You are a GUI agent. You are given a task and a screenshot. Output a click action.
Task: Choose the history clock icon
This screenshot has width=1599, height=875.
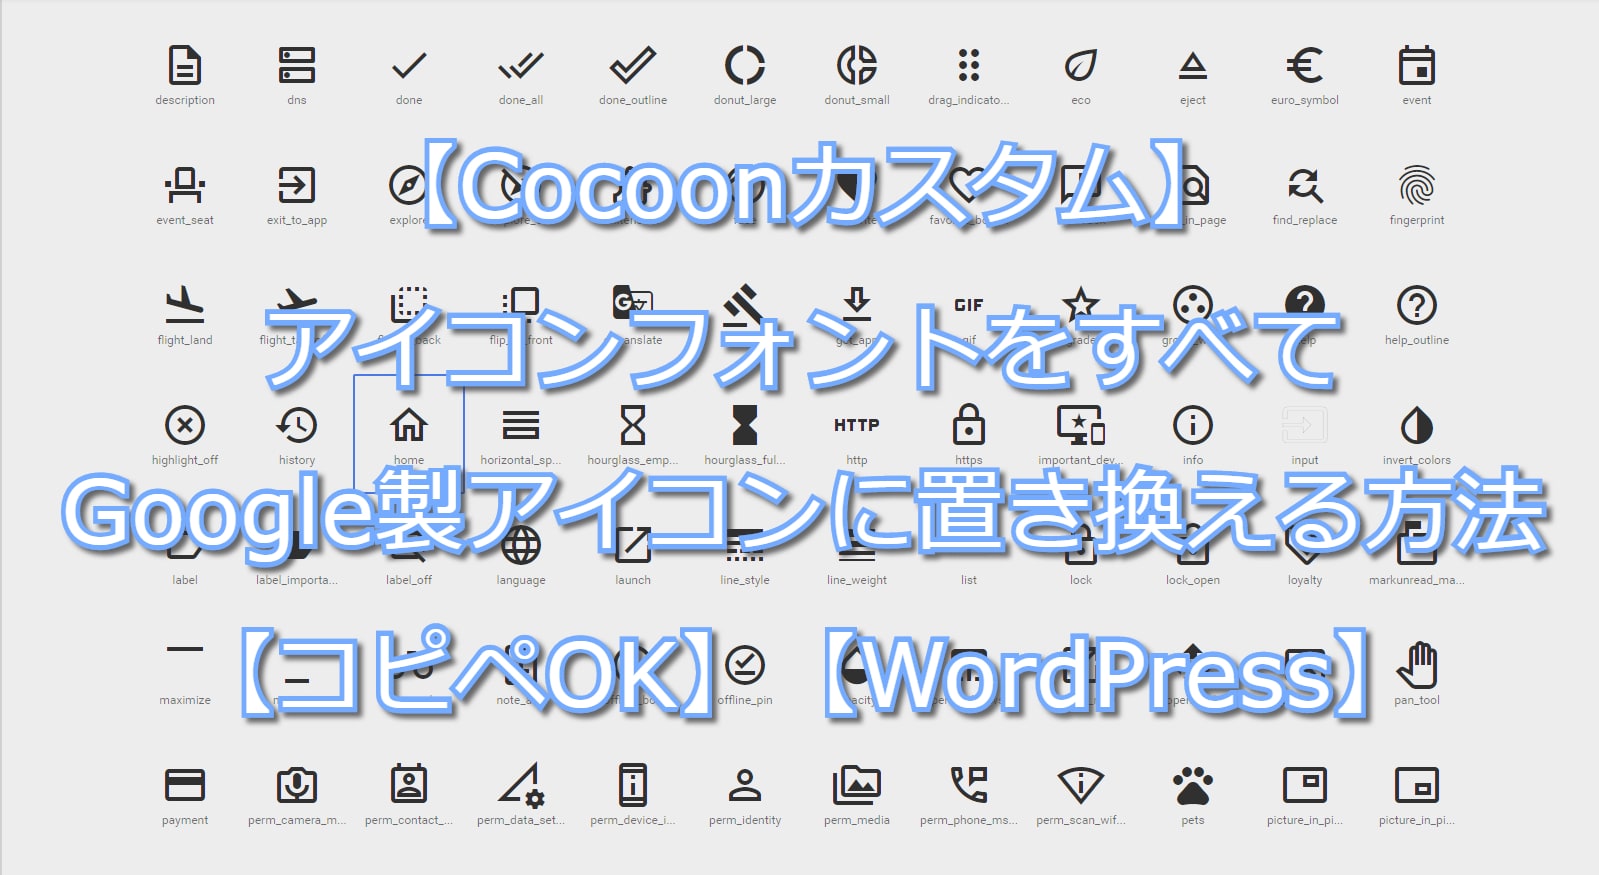coord(297,425)
